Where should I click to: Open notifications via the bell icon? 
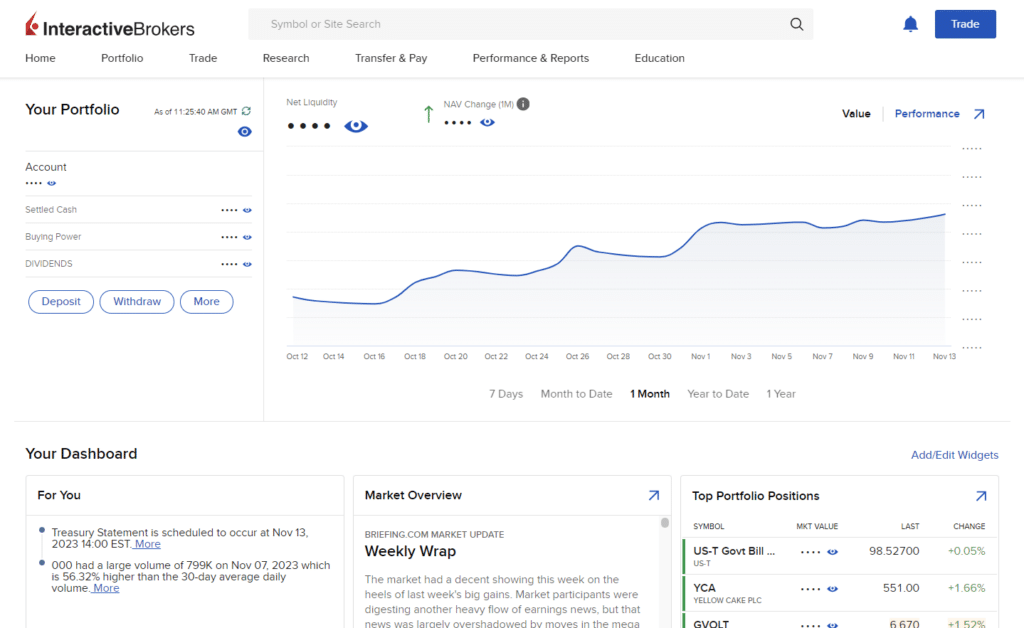pyautogui.click(x=910, y=23)
